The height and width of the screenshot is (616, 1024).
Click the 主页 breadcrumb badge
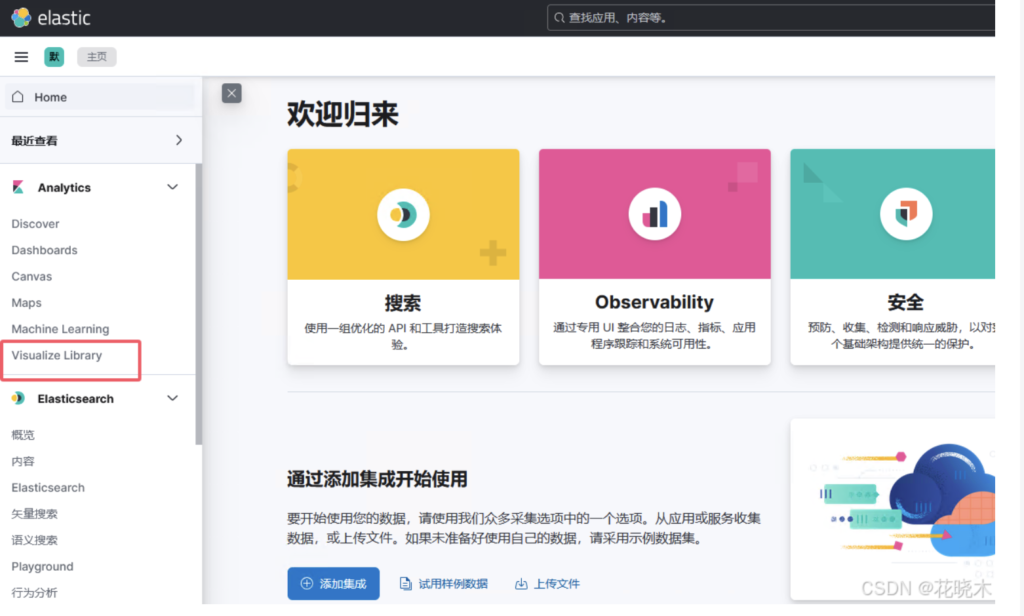[x=97, y=57]
